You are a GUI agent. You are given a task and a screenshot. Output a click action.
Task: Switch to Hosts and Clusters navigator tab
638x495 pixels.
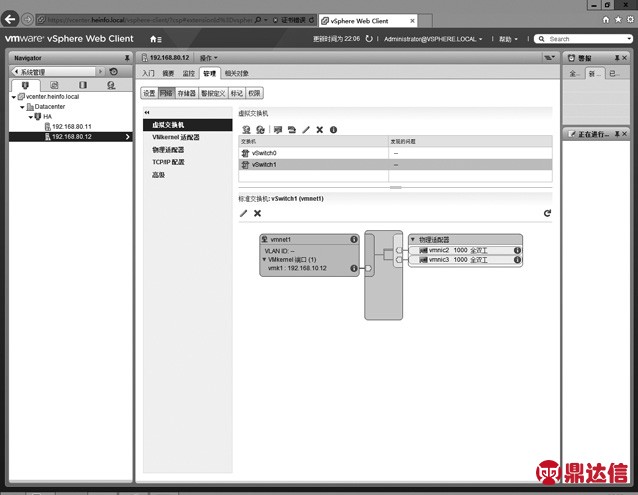(x=25, y=85)
